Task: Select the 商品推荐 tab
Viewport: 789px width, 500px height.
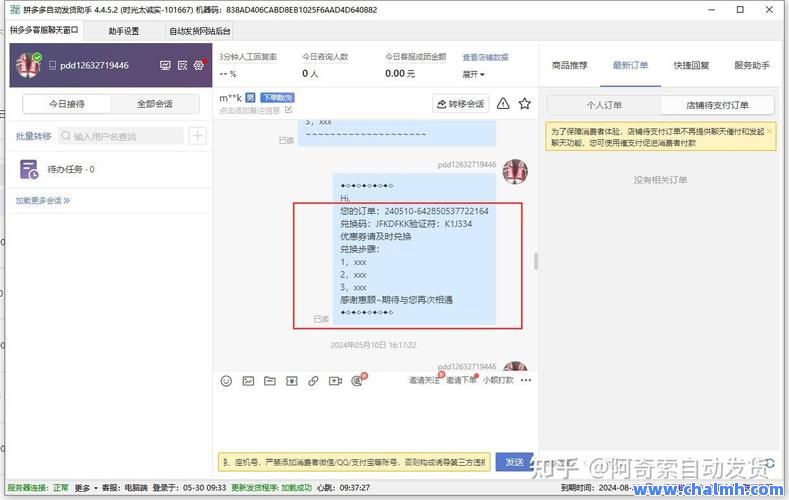Action: click(570, 65)
